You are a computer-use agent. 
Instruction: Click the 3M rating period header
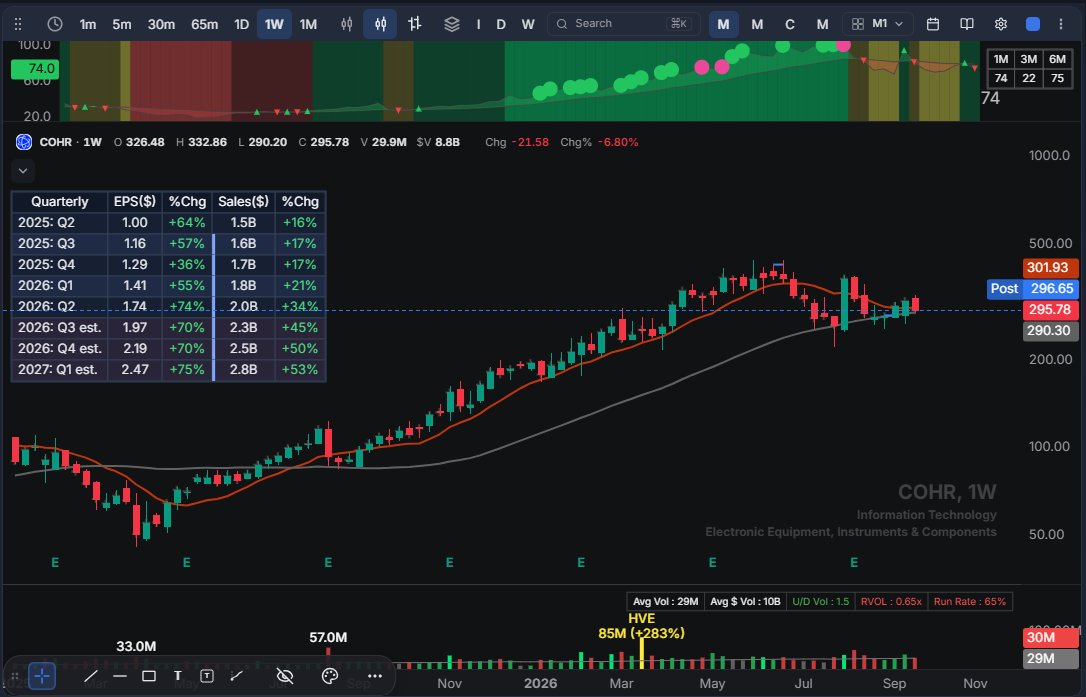1029,59
